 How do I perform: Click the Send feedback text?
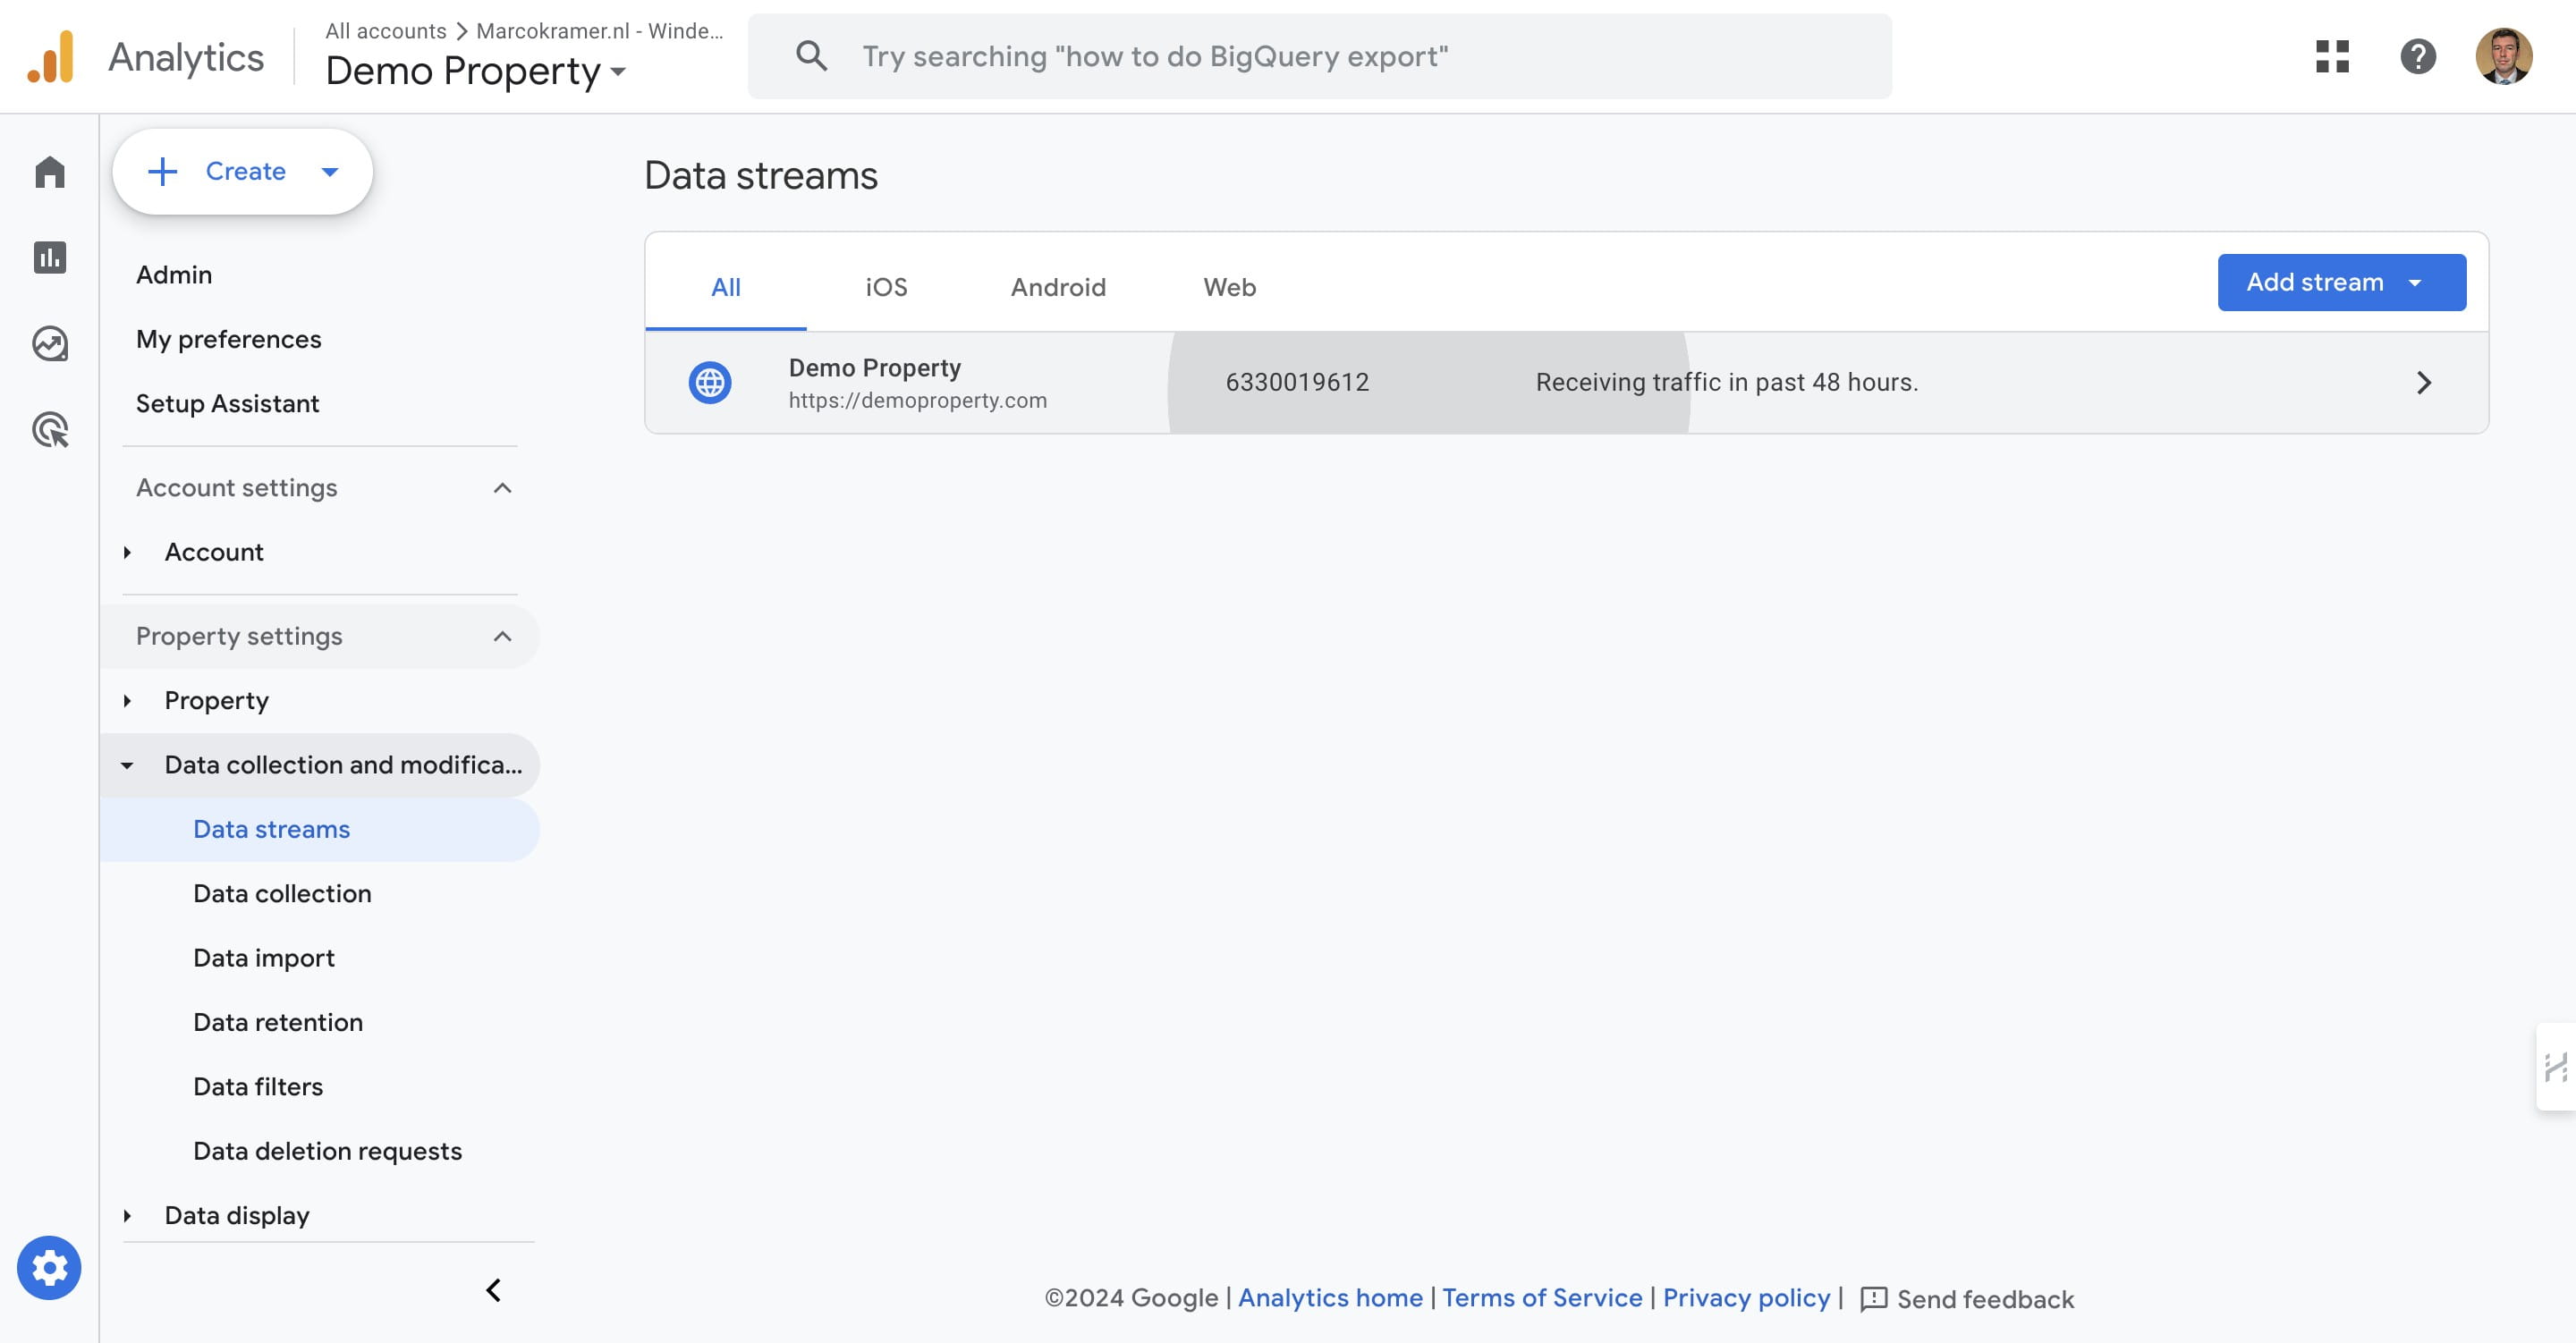coord(1985,1299)
